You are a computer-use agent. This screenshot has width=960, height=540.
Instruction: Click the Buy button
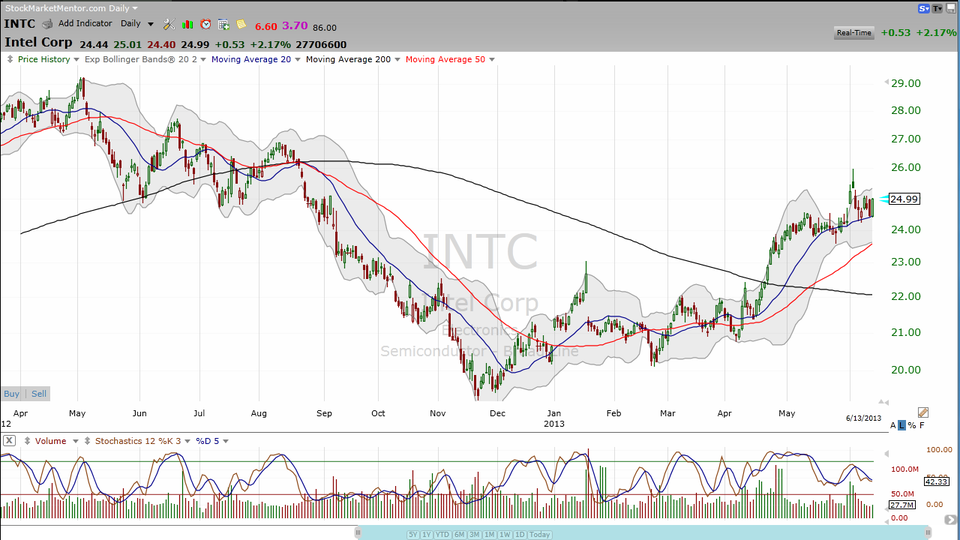(11, 393)
